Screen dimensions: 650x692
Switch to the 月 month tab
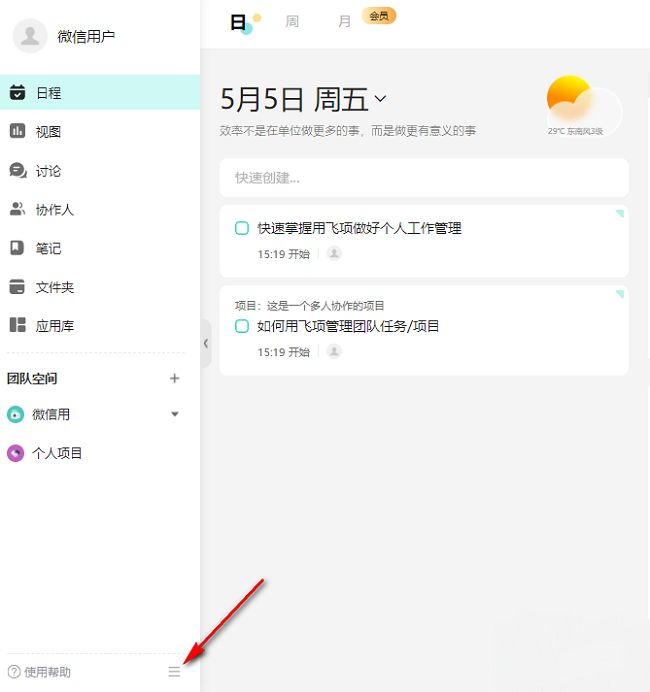(344, 21)
